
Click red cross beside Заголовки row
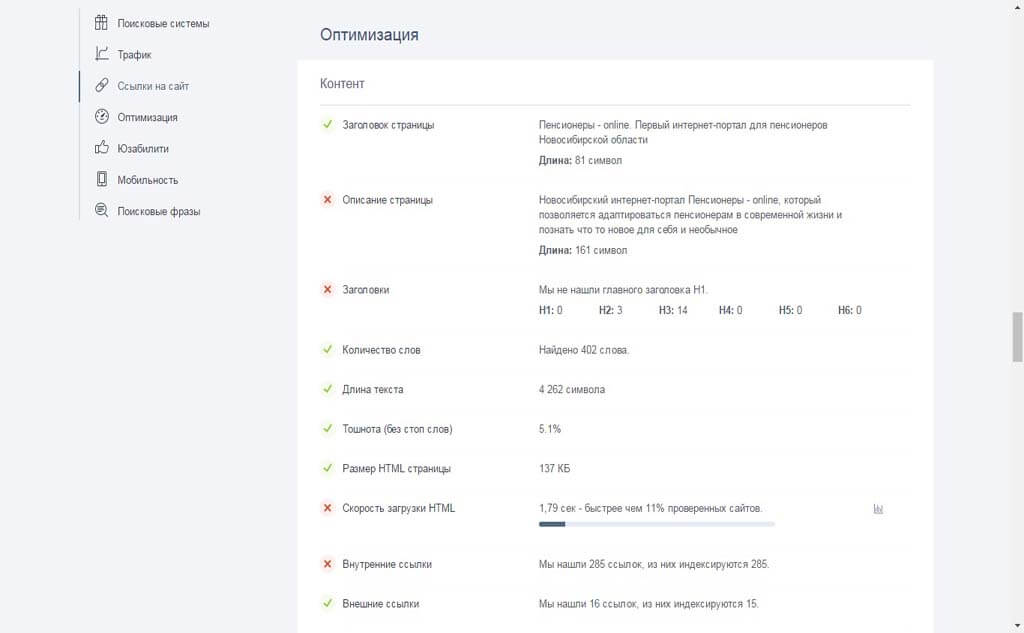pos(327,289)
